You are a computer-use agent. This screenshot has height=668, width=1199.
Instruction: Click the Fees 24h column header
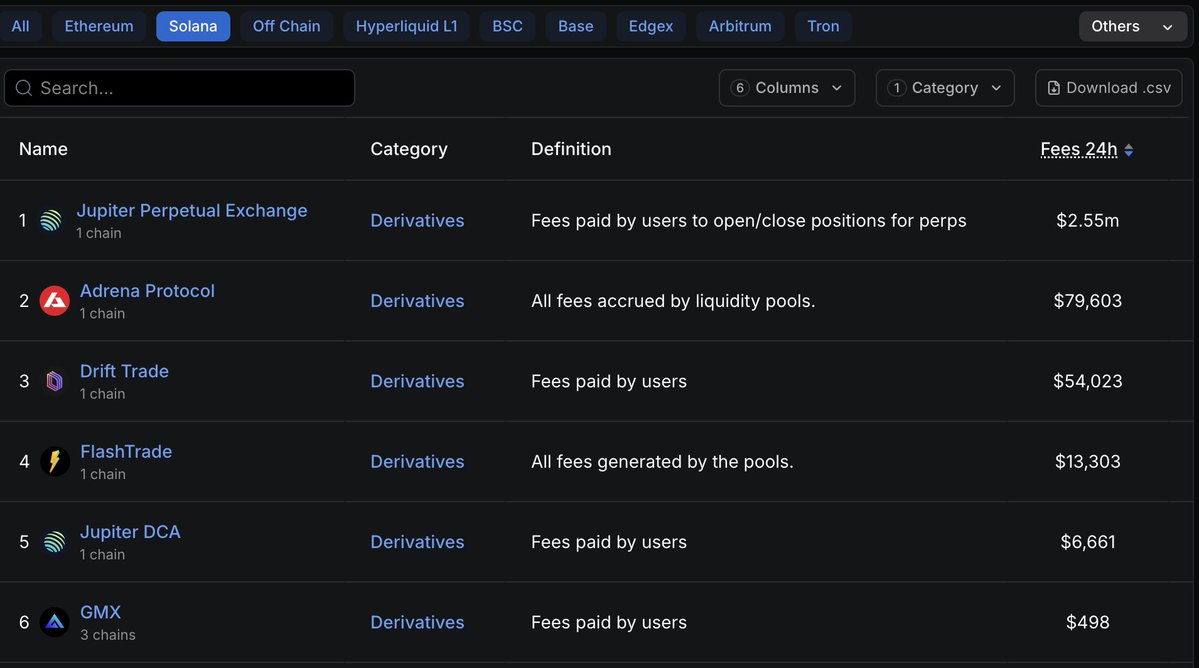[1079, 149]
